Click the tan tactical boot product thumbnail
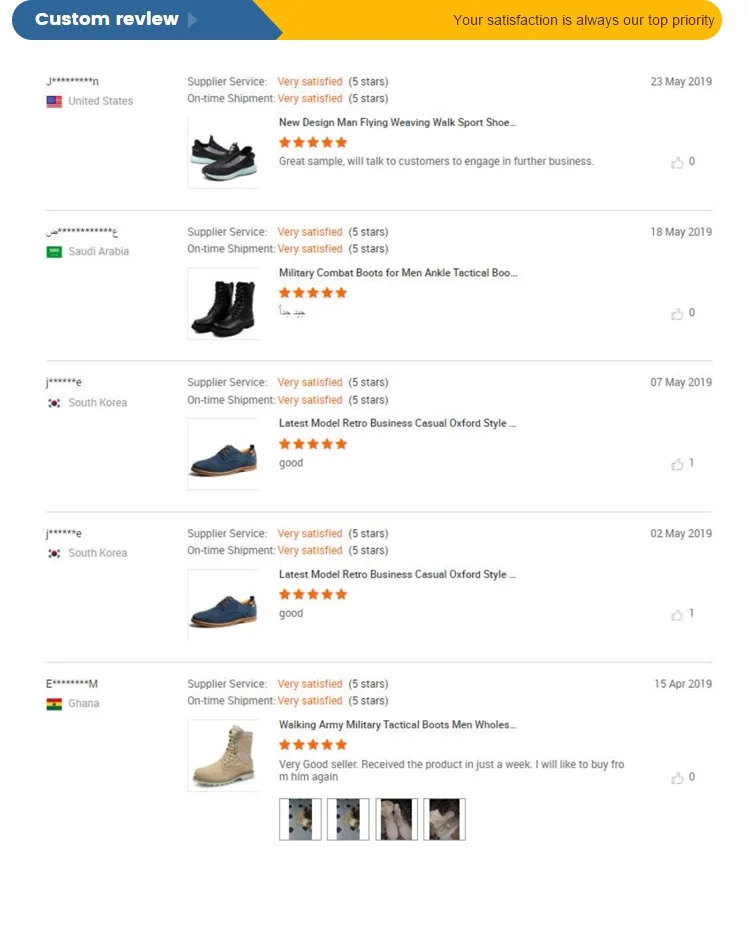 click(x=223, y=756)
